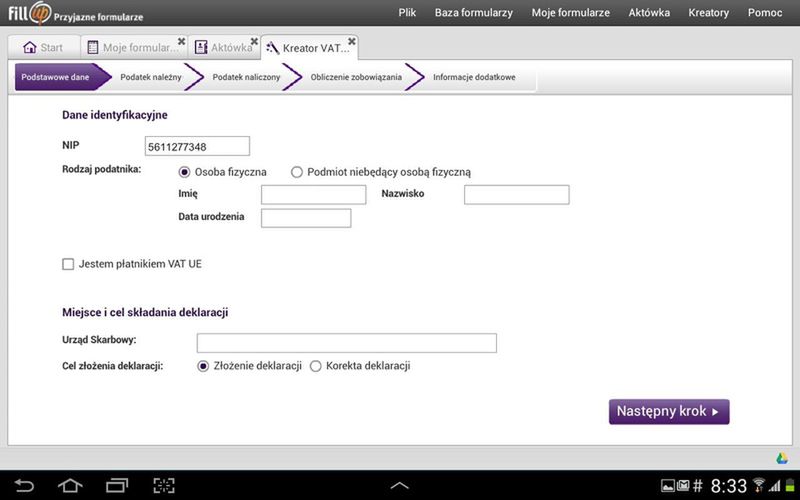Screen dimensions: 800x500
Task: Click the Data urodzenia field
Action: (306, 218)
